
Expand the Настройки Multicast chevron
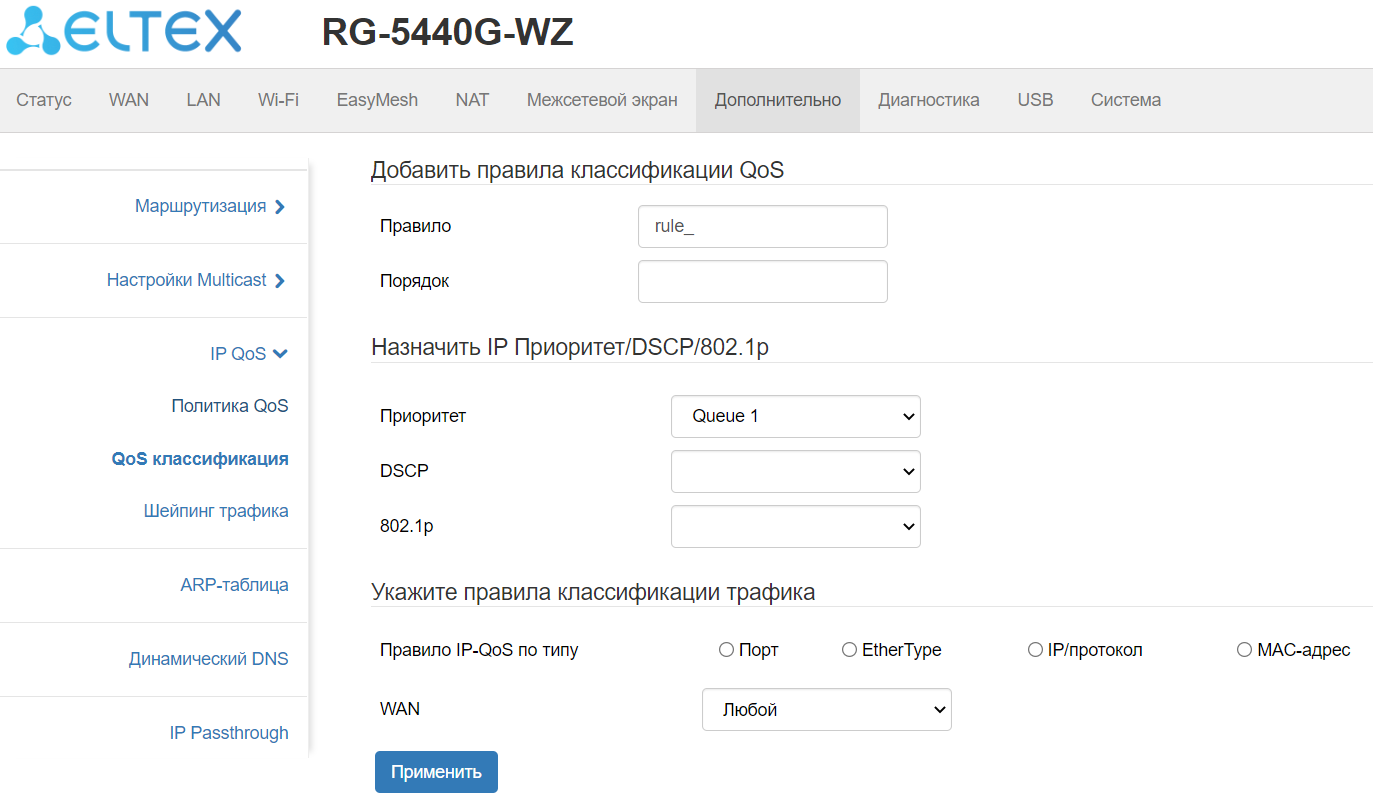coord(280,281)
